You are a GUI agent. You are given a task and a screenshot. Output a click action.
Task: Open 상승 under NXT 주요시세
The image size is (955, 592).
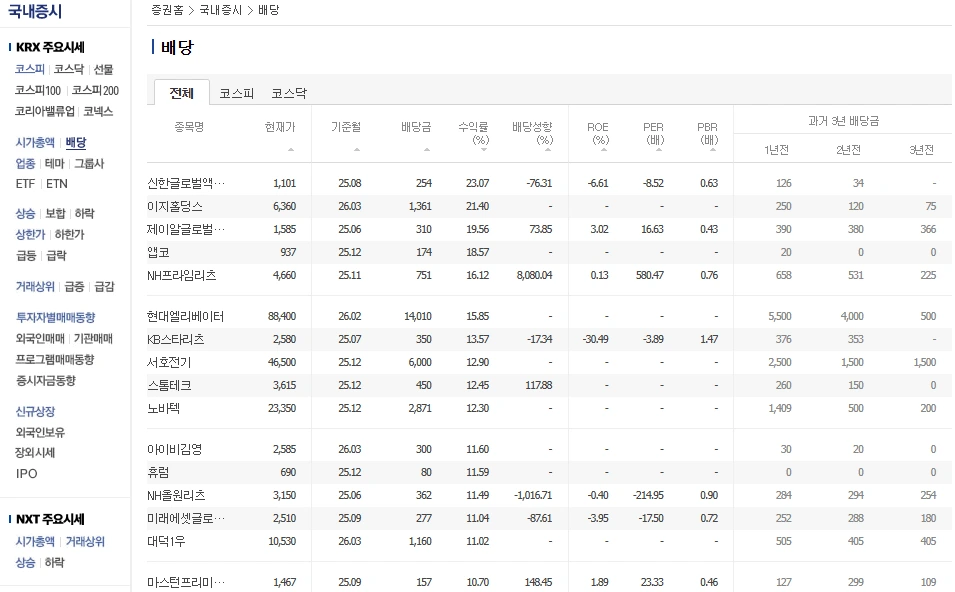click(x=25, y=562)
